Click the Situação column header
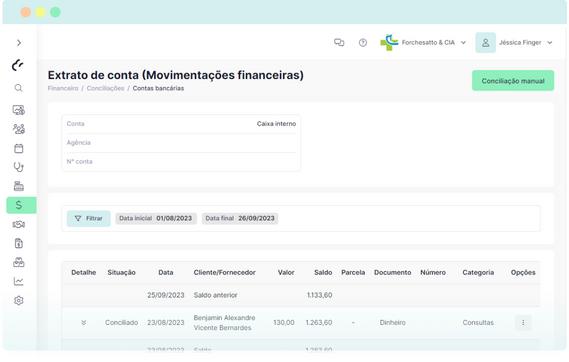The image size is (569, 362). 122,272
